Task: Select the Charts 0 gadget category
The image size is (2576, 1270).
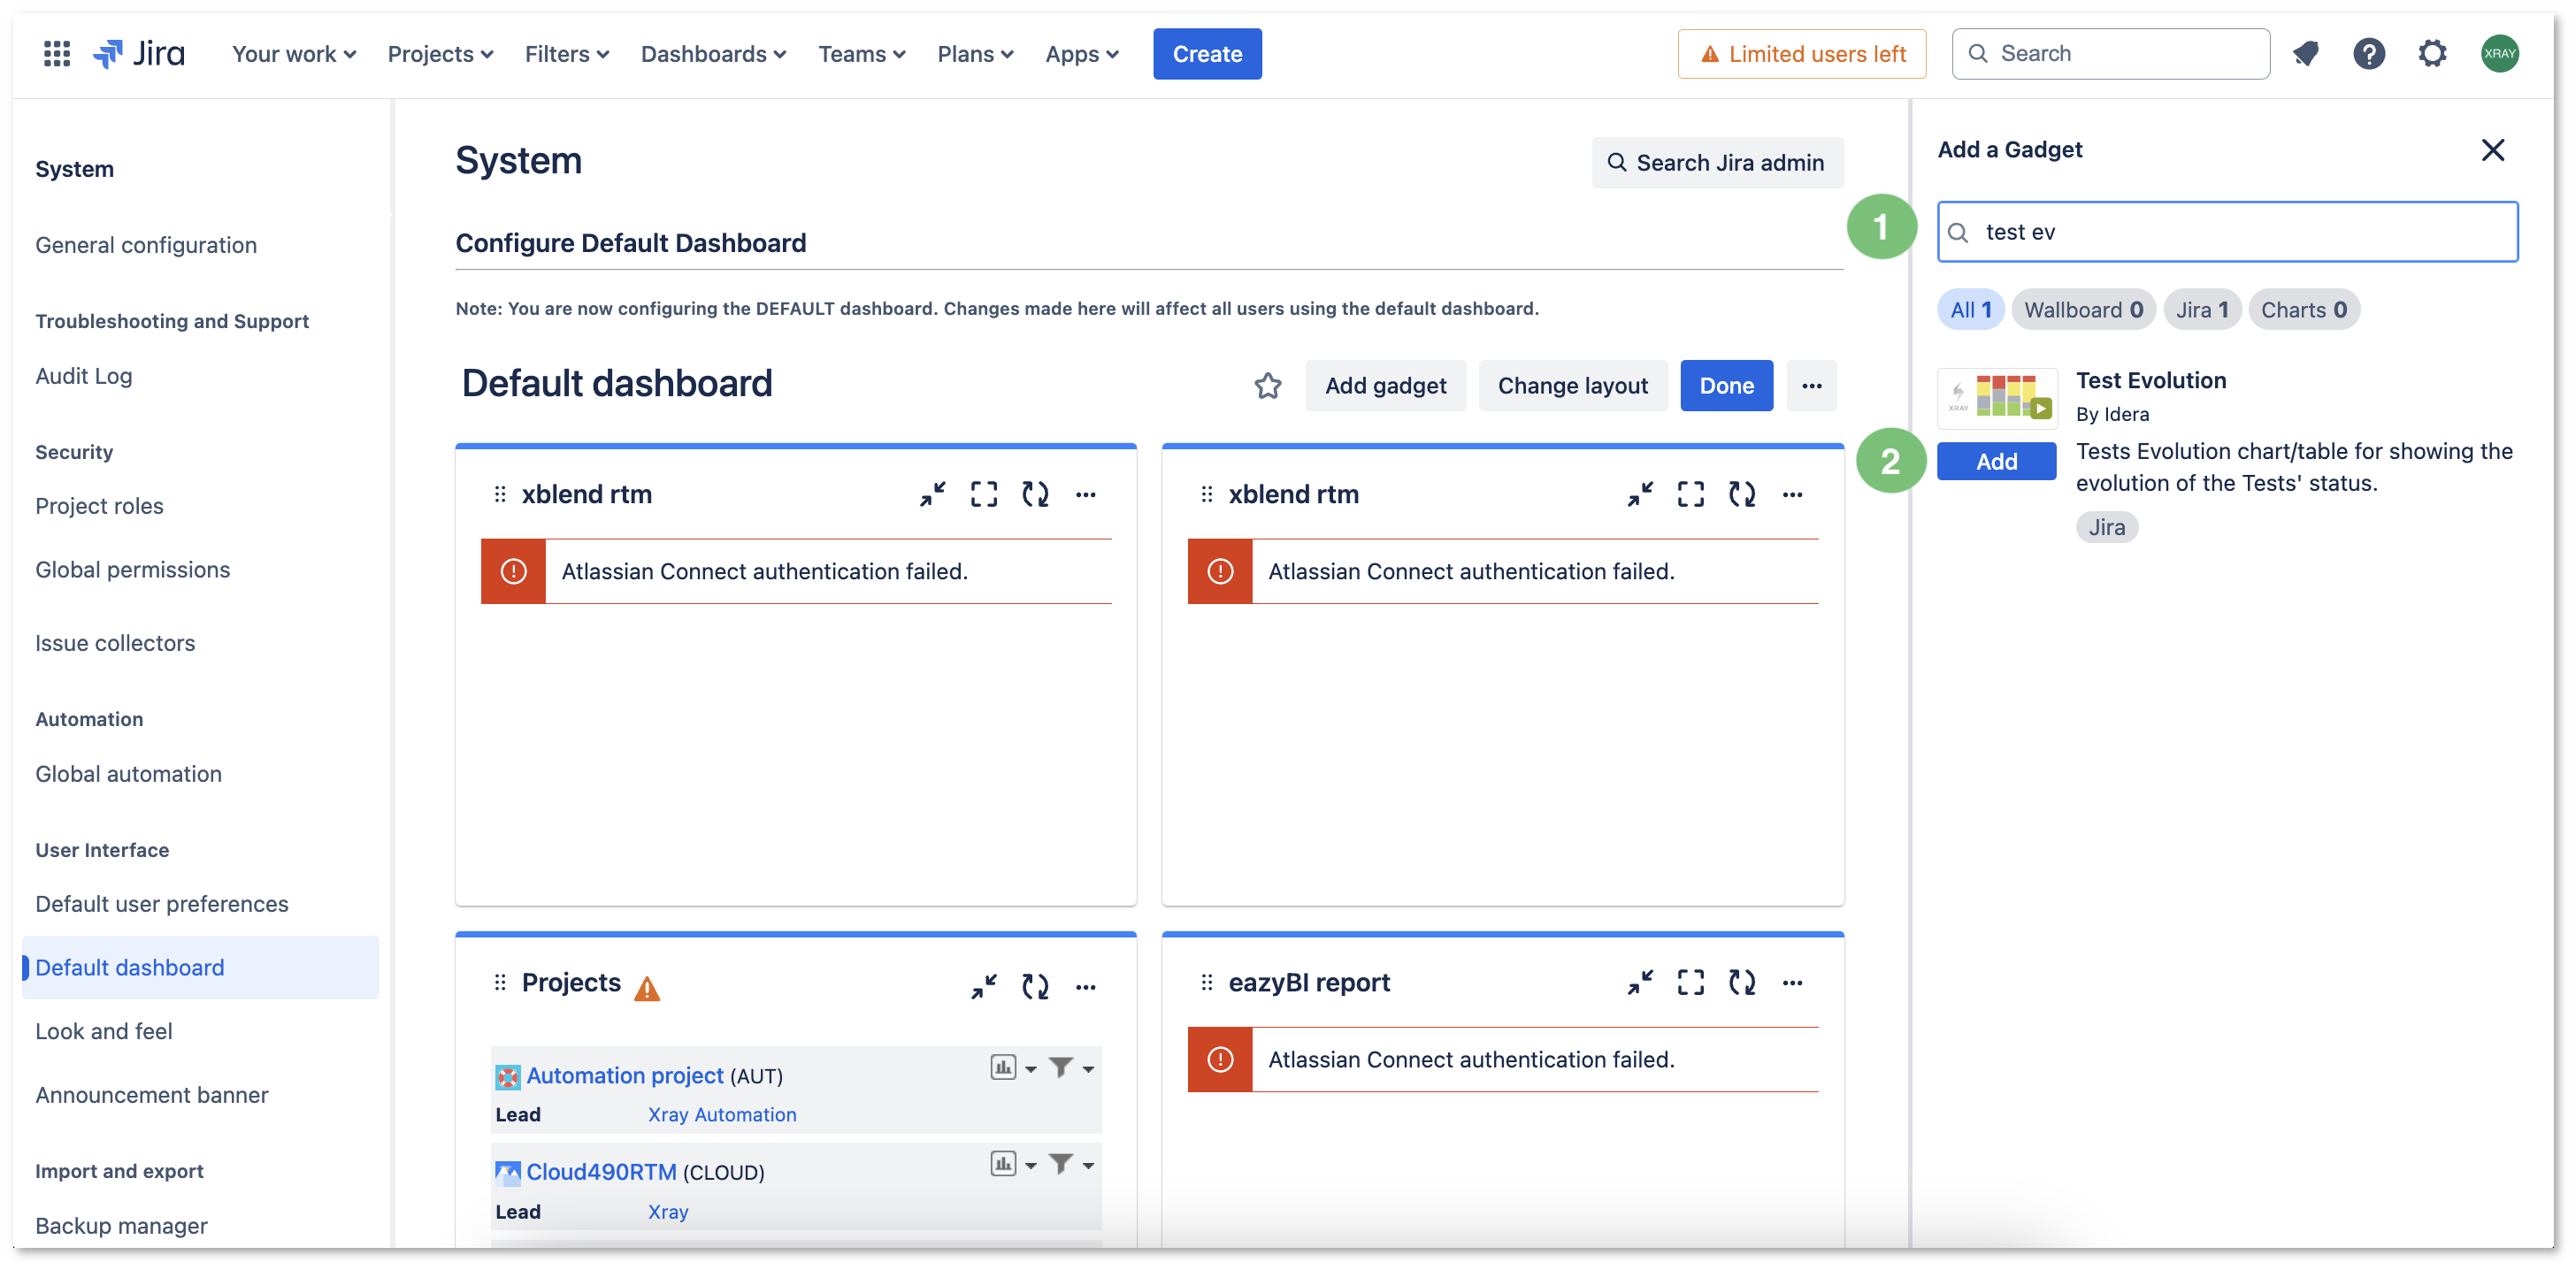Action: click(2304, 310)
